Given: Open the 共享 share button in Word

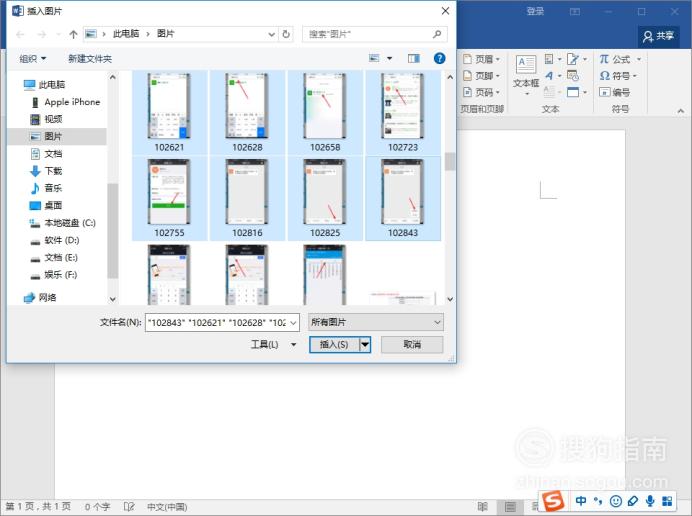Looking at the screenshot, I should tap(658, 36).
